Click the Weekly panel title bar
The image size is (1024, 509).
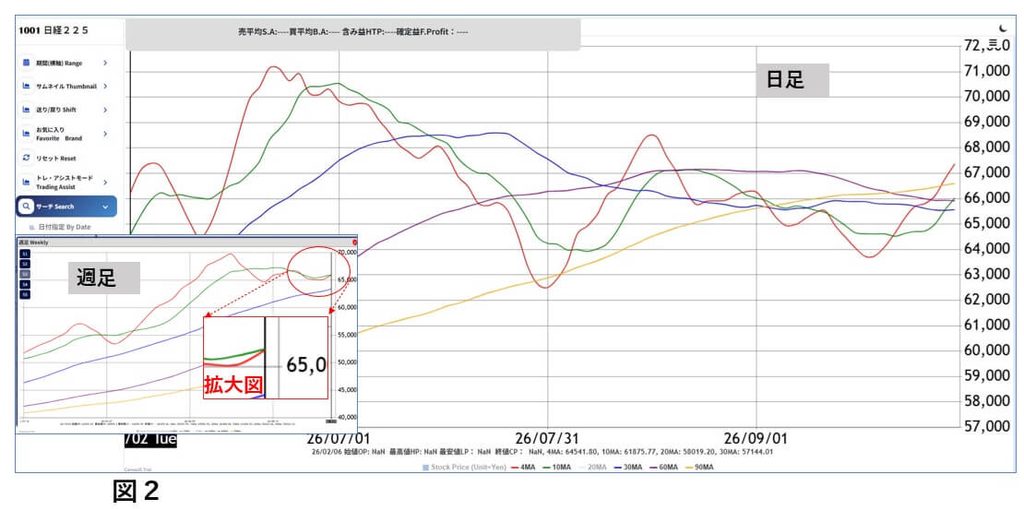tap(187, 242)
